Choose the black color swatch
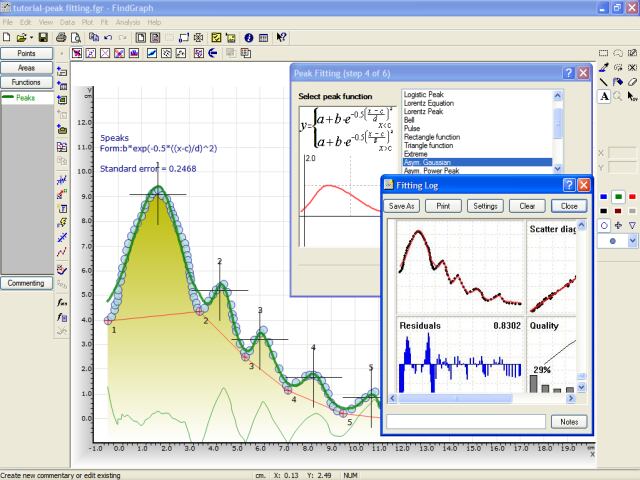Image resolution: width=640 pixels, height=480 pixels. click(604, 211)
